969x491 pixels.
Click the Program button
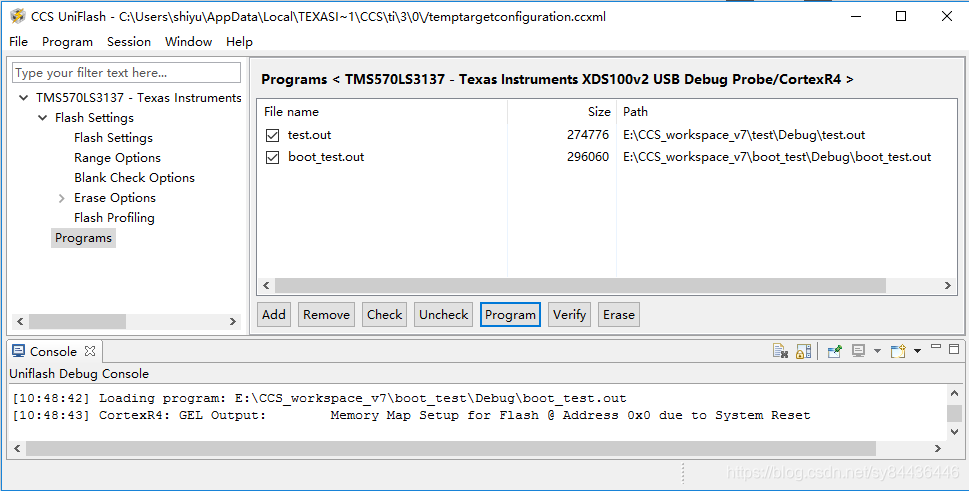point(510,314)
